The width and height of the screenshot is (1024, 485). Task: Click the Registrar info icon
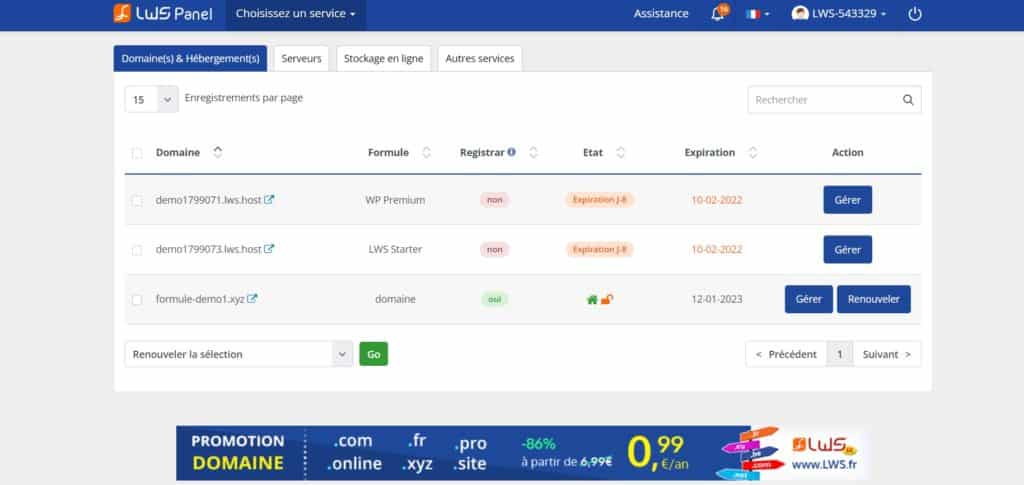(x=511, y=153)
